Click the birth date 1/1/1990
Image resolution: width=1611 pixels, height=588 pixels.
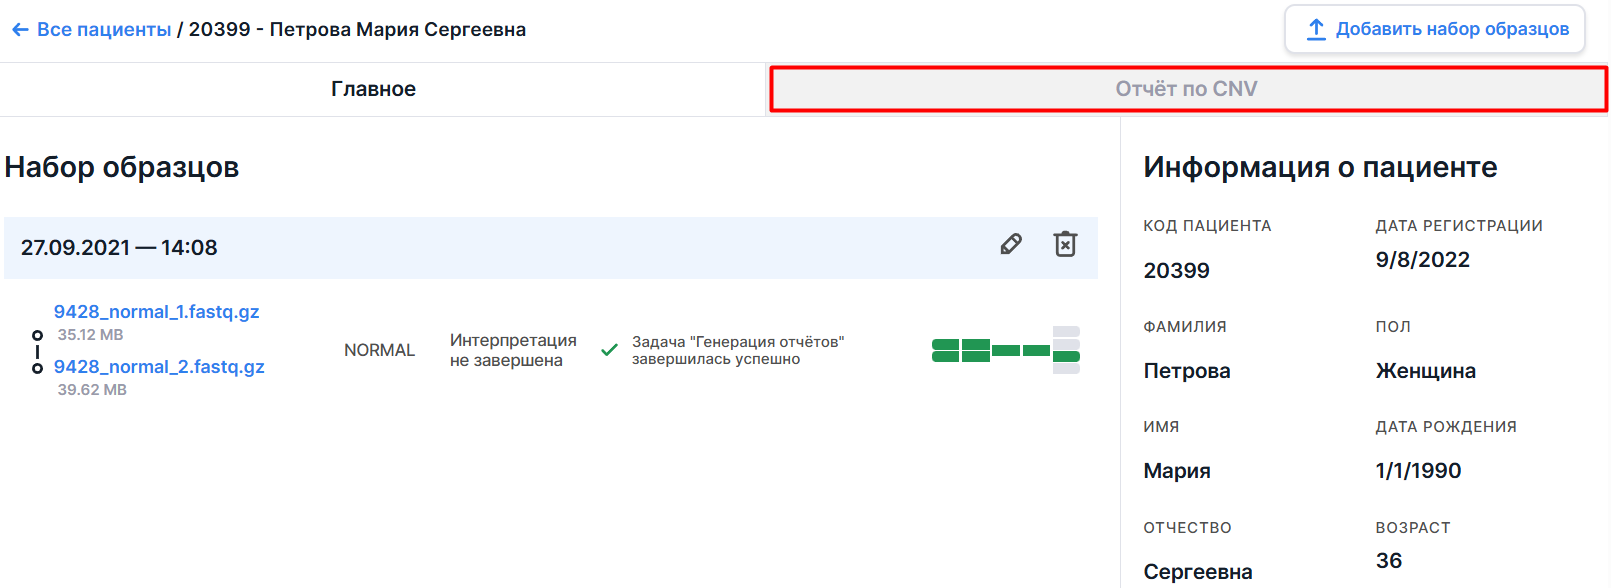click(x=1418, y=471)
